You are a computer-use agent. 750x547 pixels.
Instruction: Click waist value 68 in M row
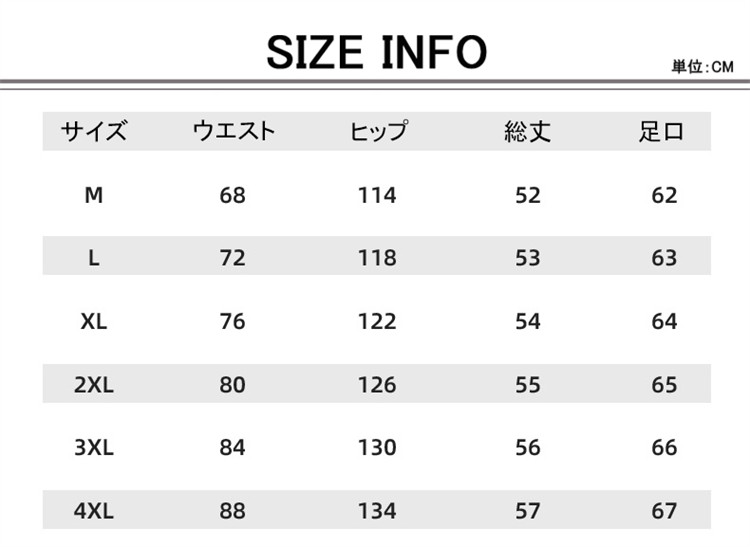(232, 195)
